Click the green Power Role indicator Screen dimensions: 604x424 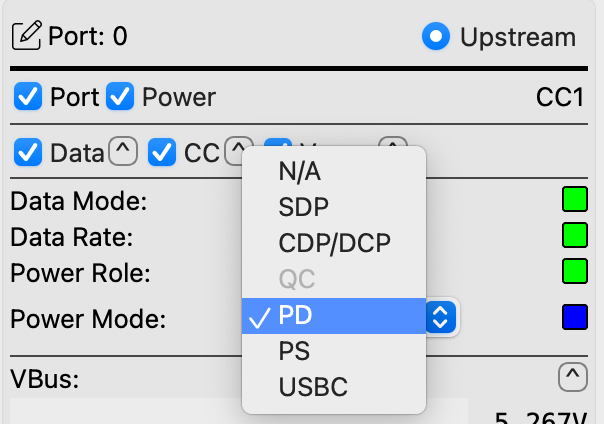574,271
